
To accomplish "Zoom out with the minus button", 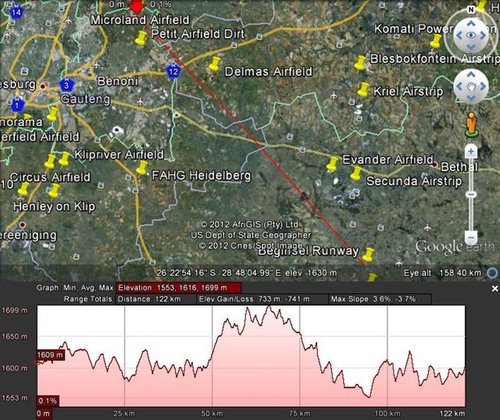I will click(471, 237).
